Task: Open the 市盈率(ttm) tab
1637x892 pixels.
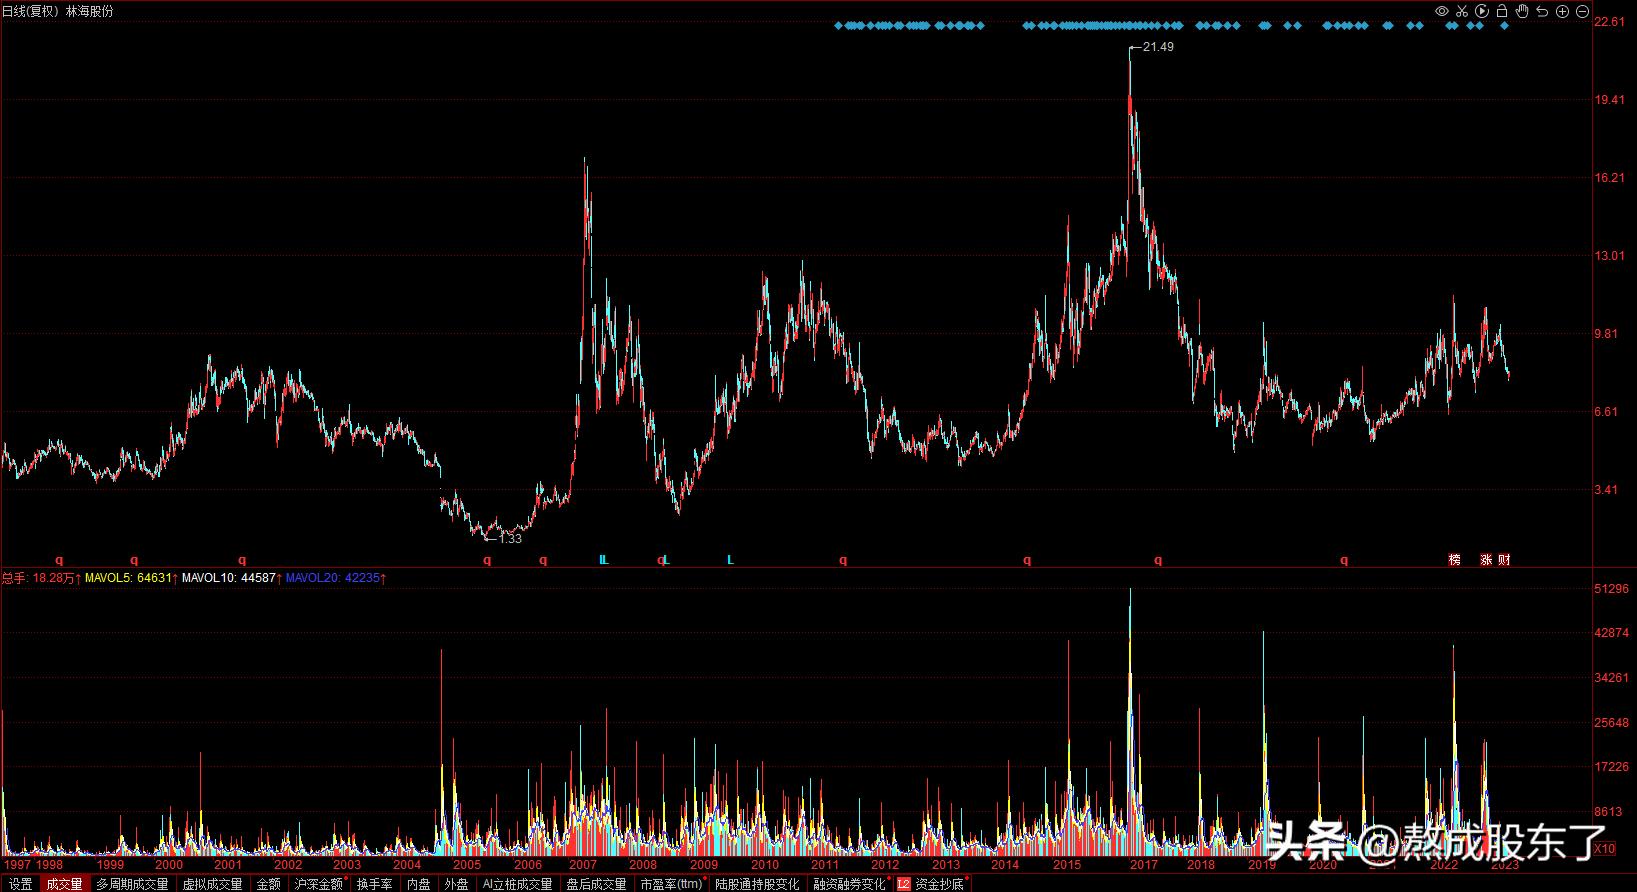Action: click(x=671, y=884)
